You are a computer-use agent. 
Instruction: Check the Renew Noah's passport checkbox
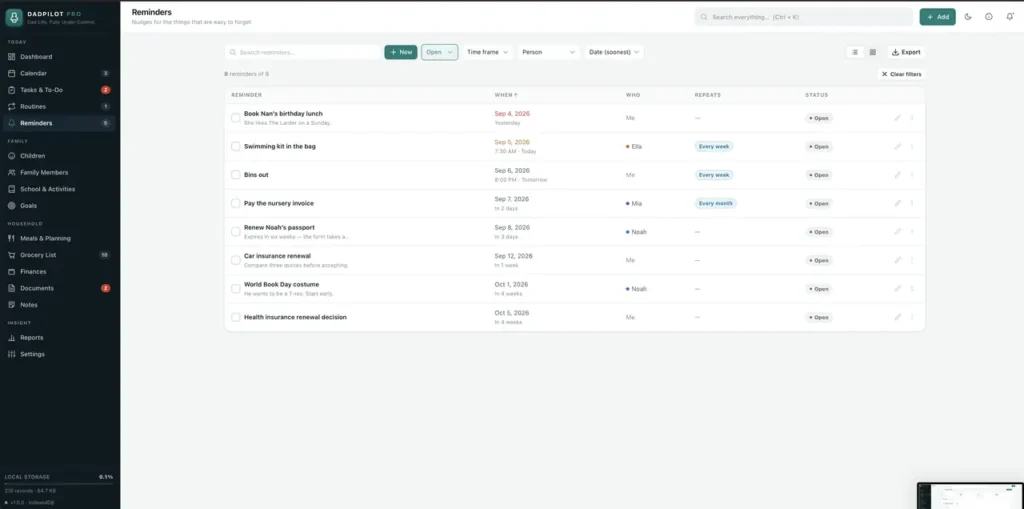click(236, 232)
